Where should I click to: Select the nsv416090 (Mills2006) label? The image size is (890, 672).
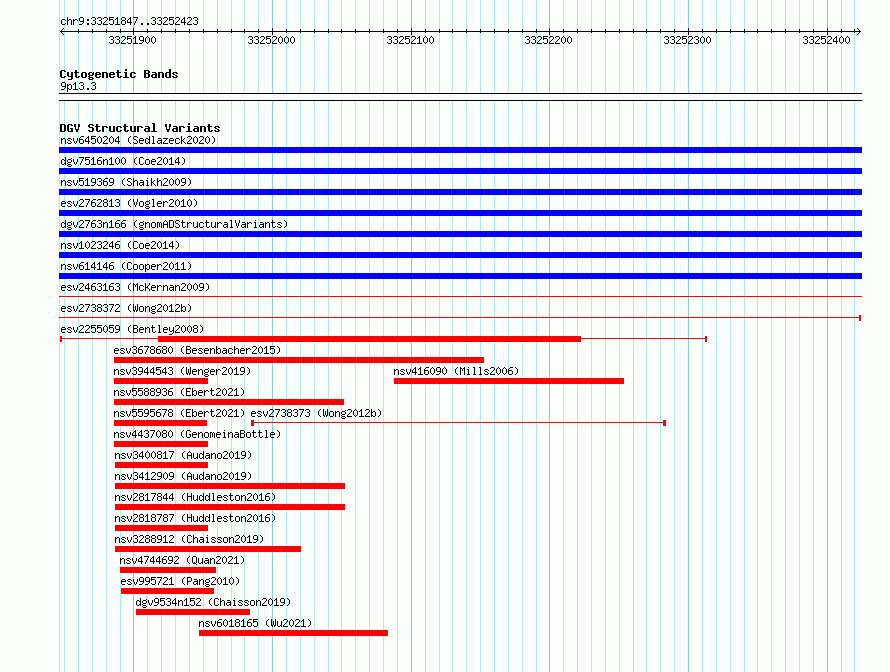point(456,371)
